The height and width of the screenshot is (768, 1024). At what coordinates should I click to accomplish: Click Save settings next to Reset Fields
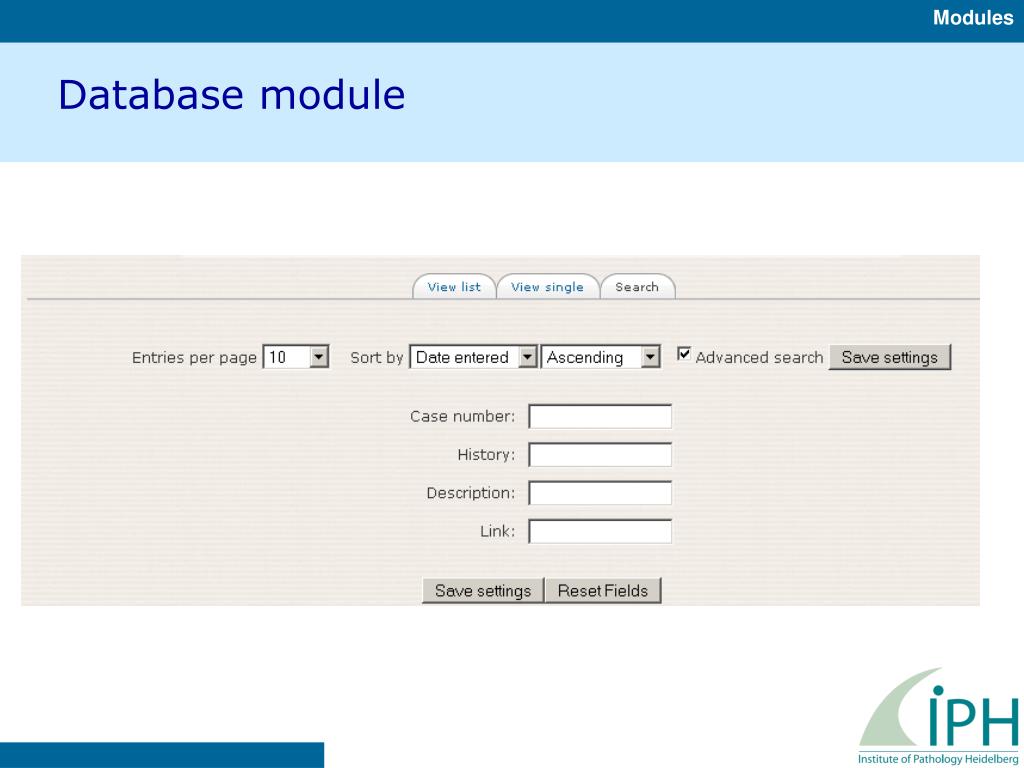point(483,590)
